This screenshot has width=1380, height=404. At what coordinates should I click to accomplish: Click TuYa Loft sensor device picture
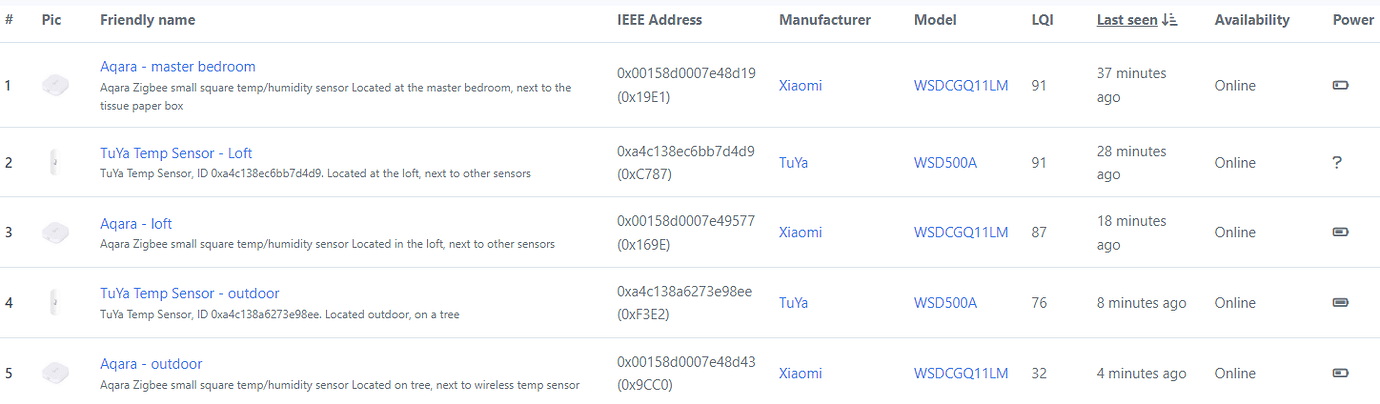click(54, 163)
